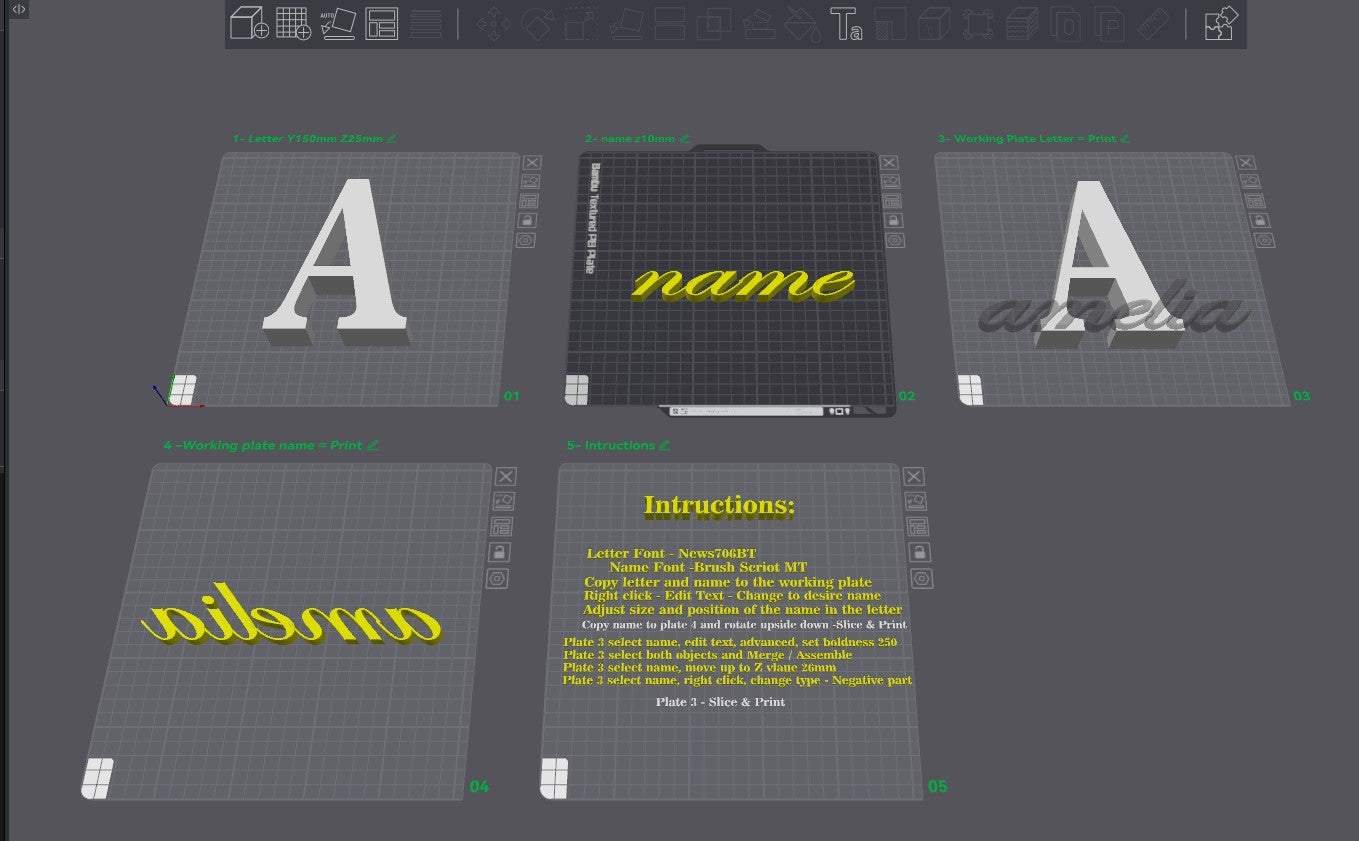Remove plate 05 using its X icon
Image resolution: width=1359 pixels, height=841 pixels.
(913, 476)
